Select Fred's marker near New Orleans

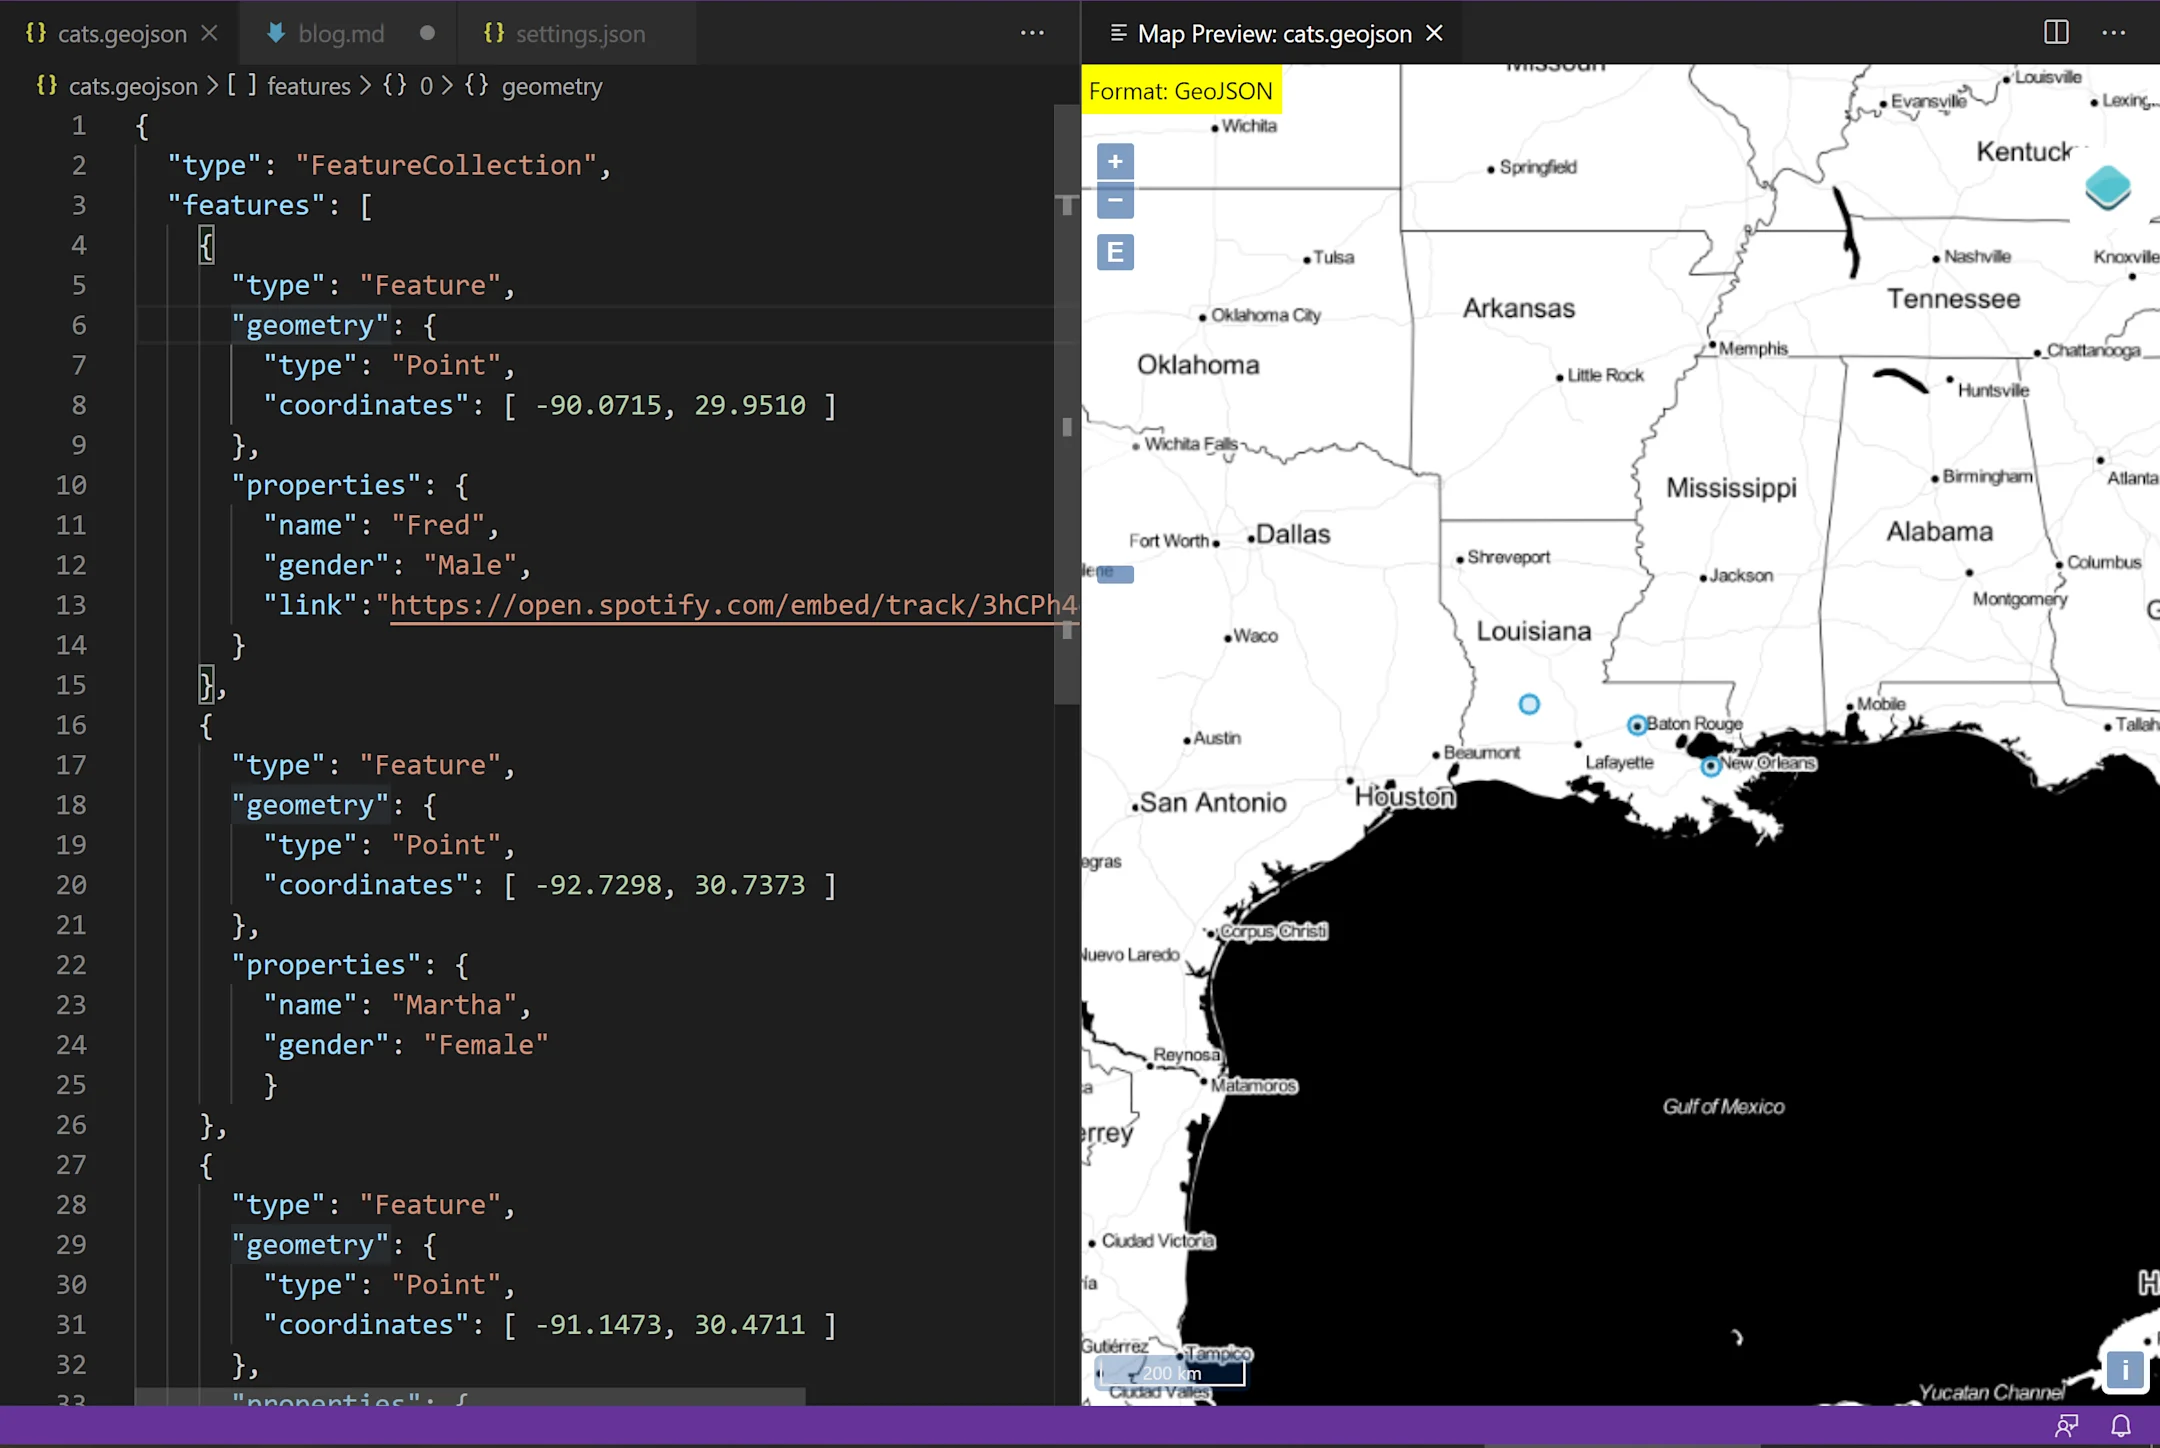coord(1712,766)
